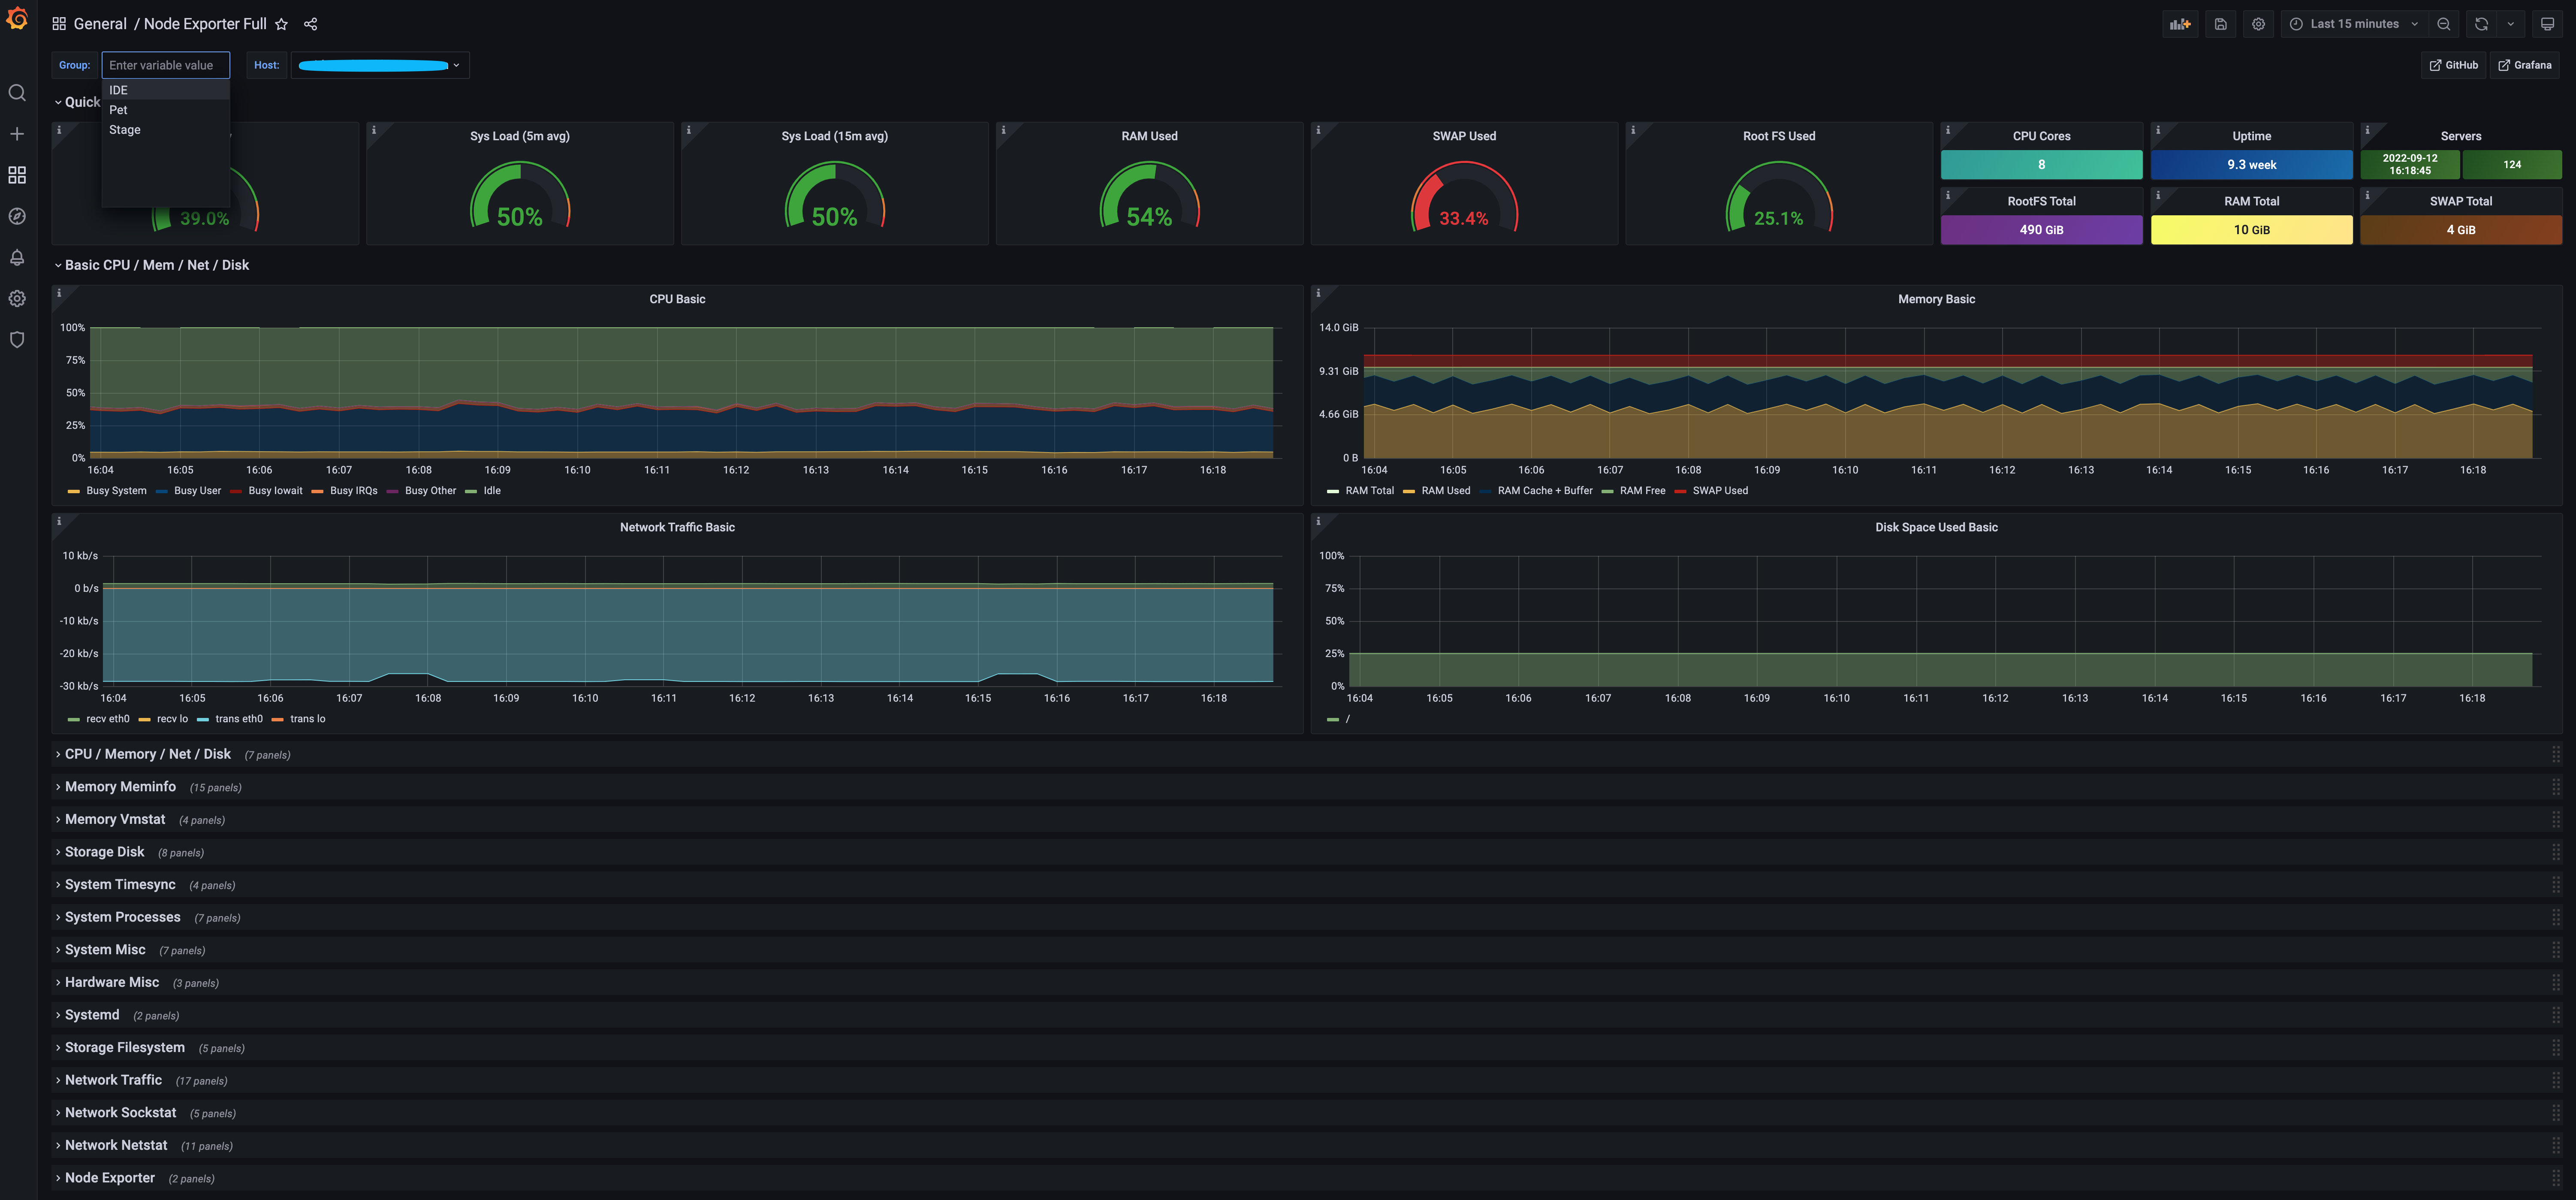Image resolution: width=2576 pixels, height=1200 pixels.
Task: Show info for Network Traffic Basic panel
Action: pos(59,521)
